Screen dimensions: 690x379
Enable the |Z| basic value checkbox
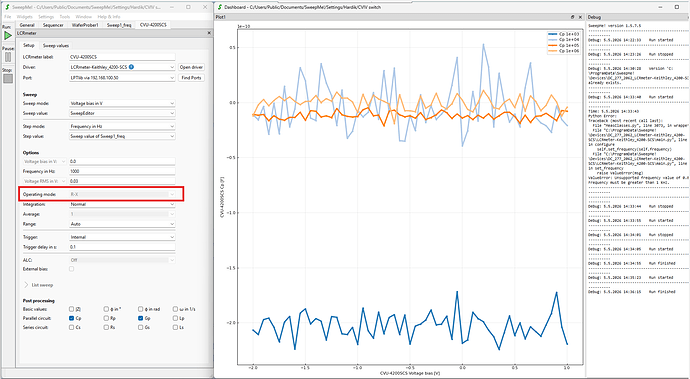[x=71, y=309]
